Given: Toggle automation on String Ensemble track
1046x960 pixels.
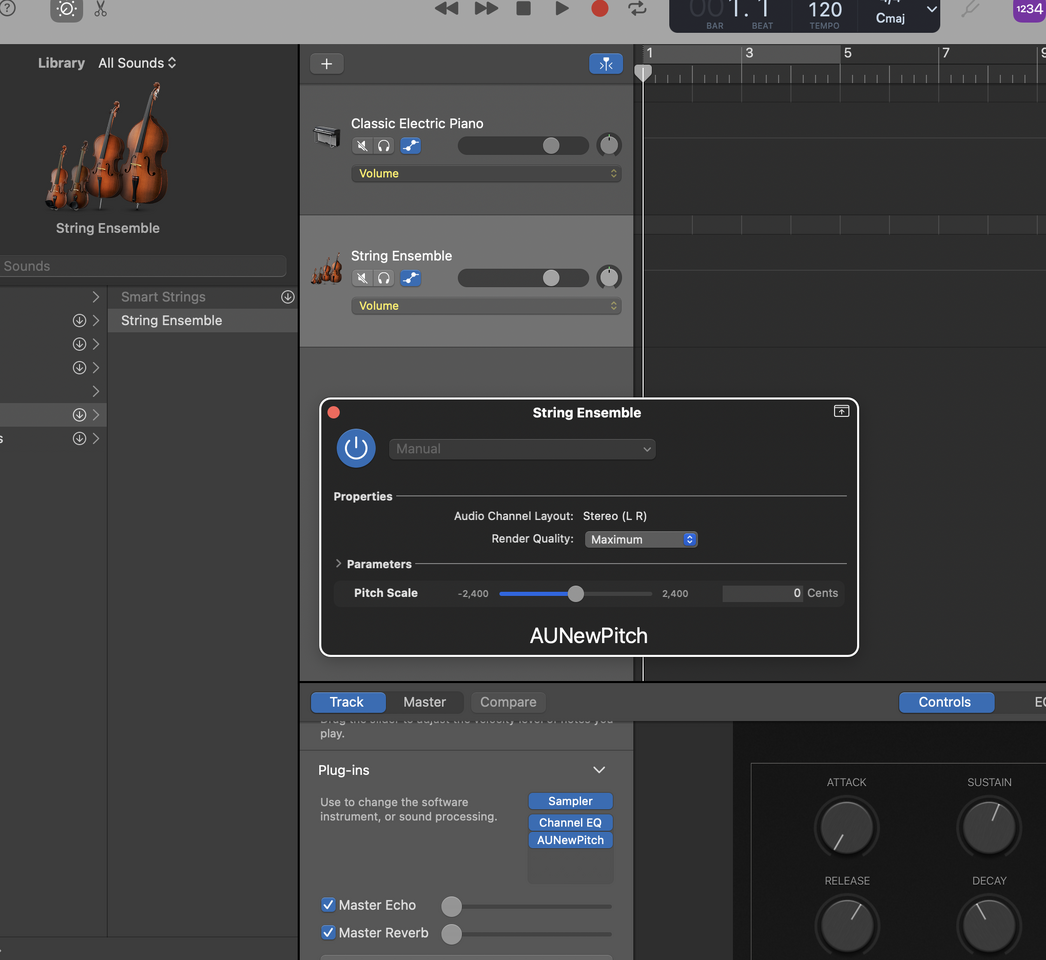Looking at the screenshot, I should [x=411, y=278].
